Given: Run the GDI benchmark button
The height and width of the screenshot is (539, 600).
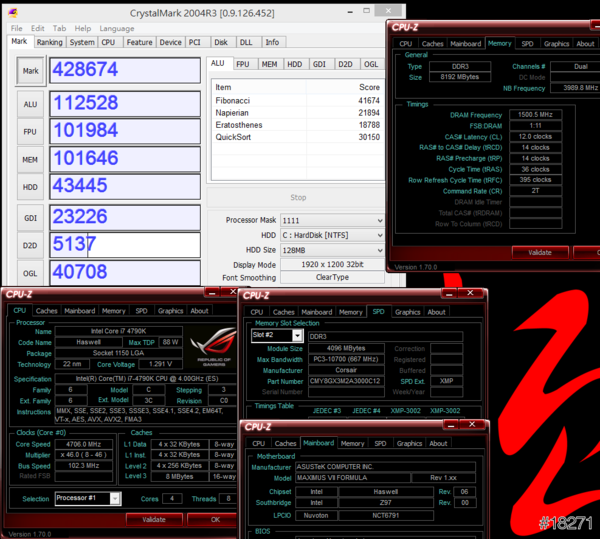Looking at the screenshot, I should tap(30, 218).
